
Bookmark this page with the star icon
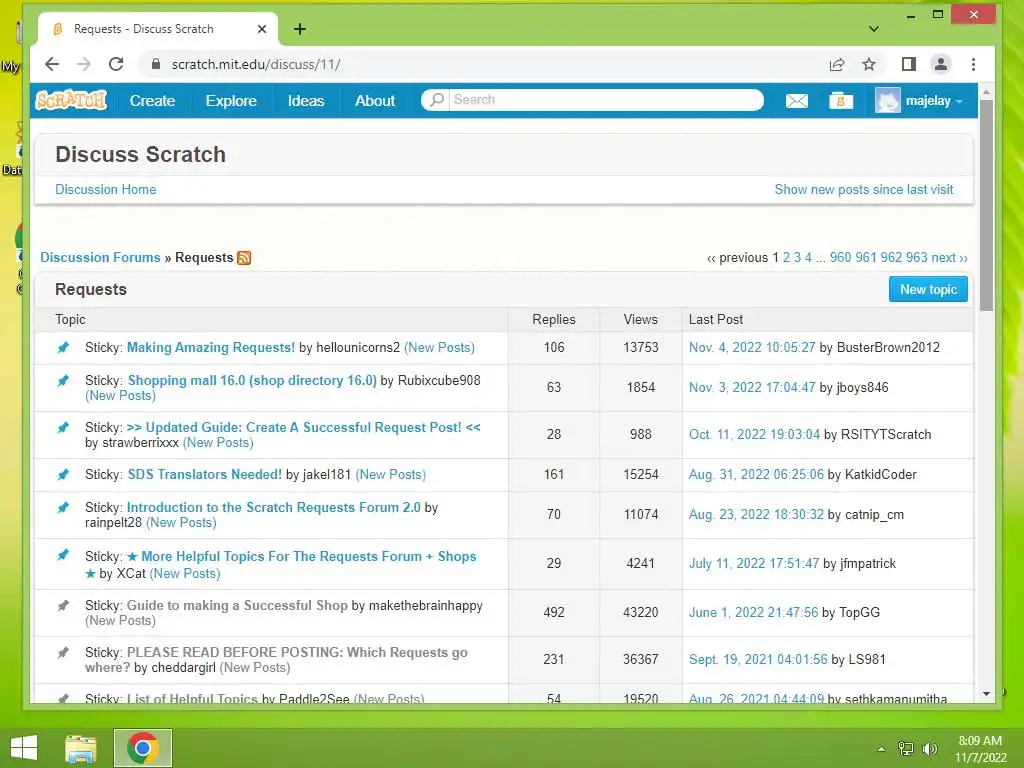point(869,64)
